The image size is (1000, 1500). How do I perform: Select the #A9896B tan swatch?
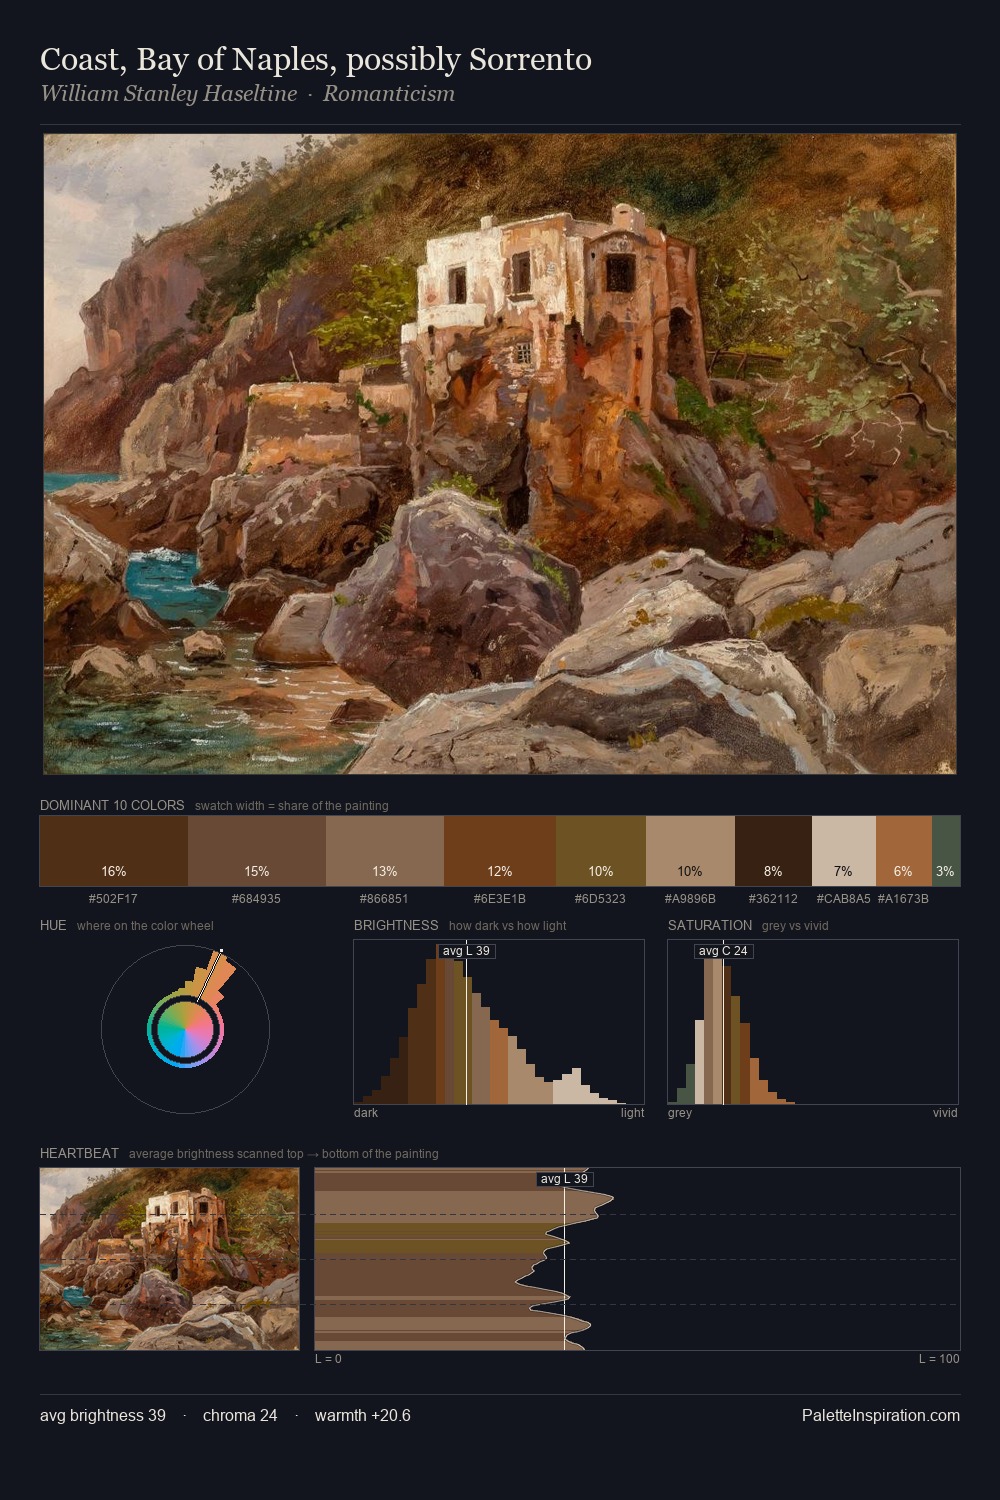(x=690, y=851)
